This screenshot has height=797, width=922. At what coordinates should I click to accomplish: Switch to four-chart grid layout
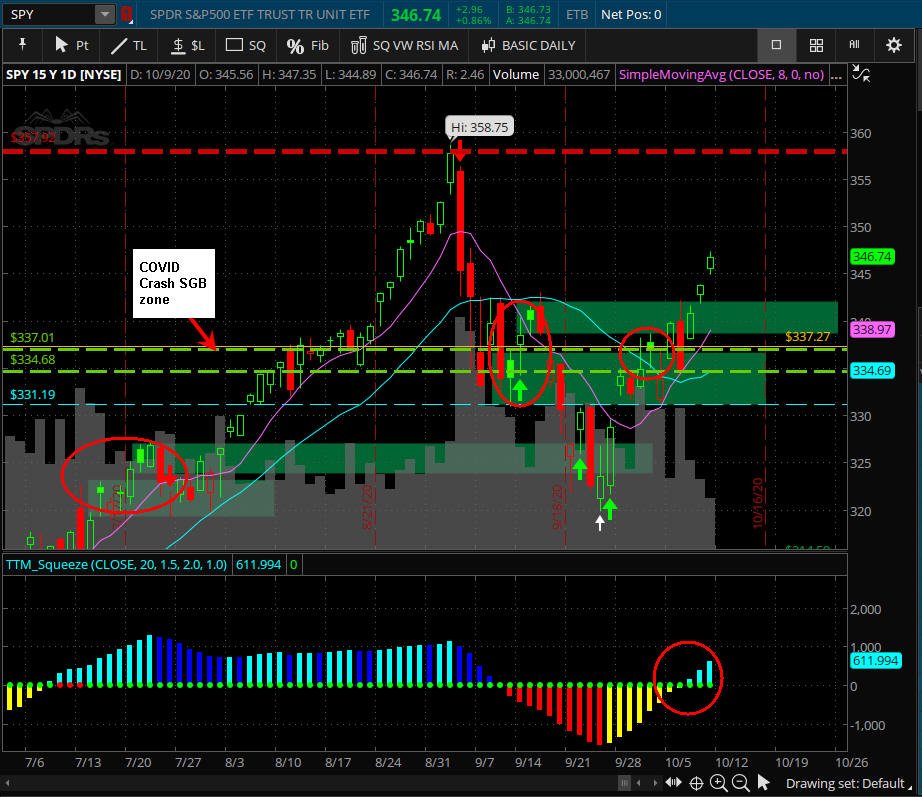(x=816, y=45)
